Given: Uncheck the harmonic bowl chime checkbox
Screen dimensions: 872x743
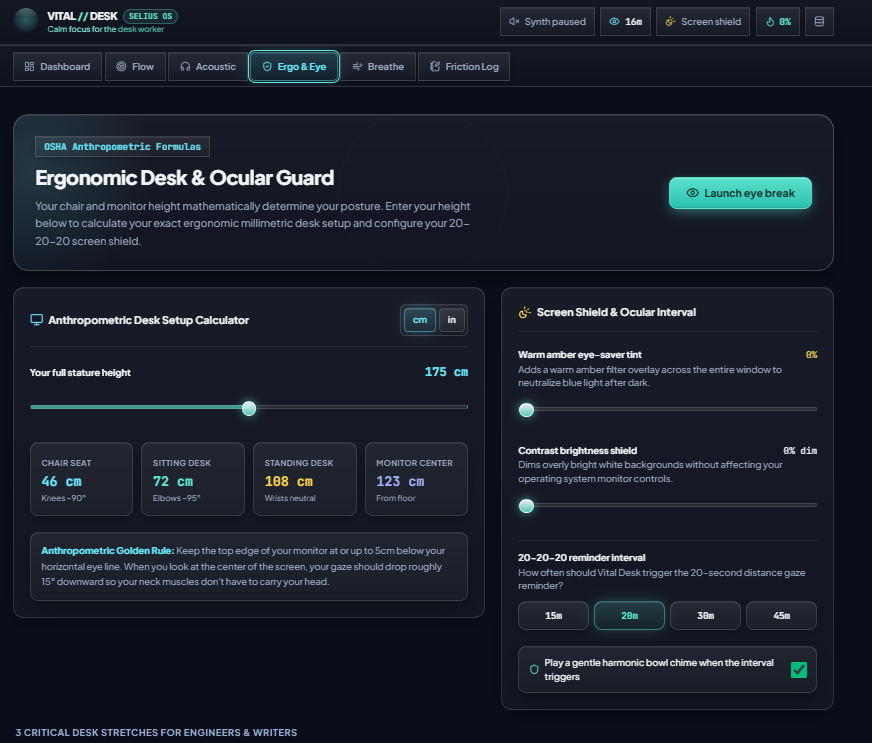Looking at the screenshot, I should [799, 670].
